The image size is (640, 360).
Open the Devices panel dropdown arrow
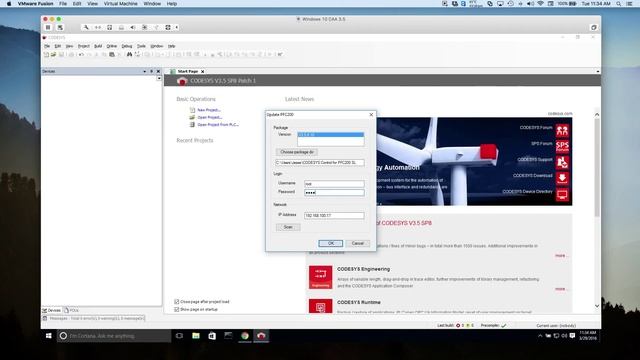pyautogui.click(x=144, y=71)
